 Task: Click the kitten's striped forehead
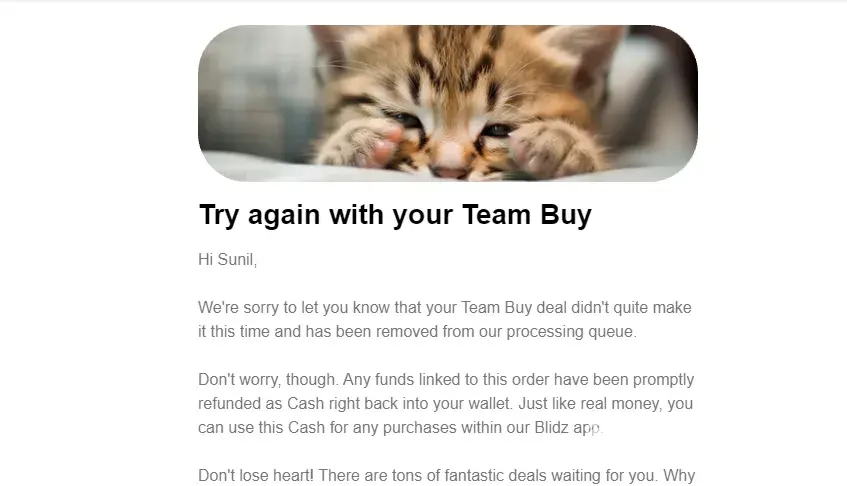(454, 59)
